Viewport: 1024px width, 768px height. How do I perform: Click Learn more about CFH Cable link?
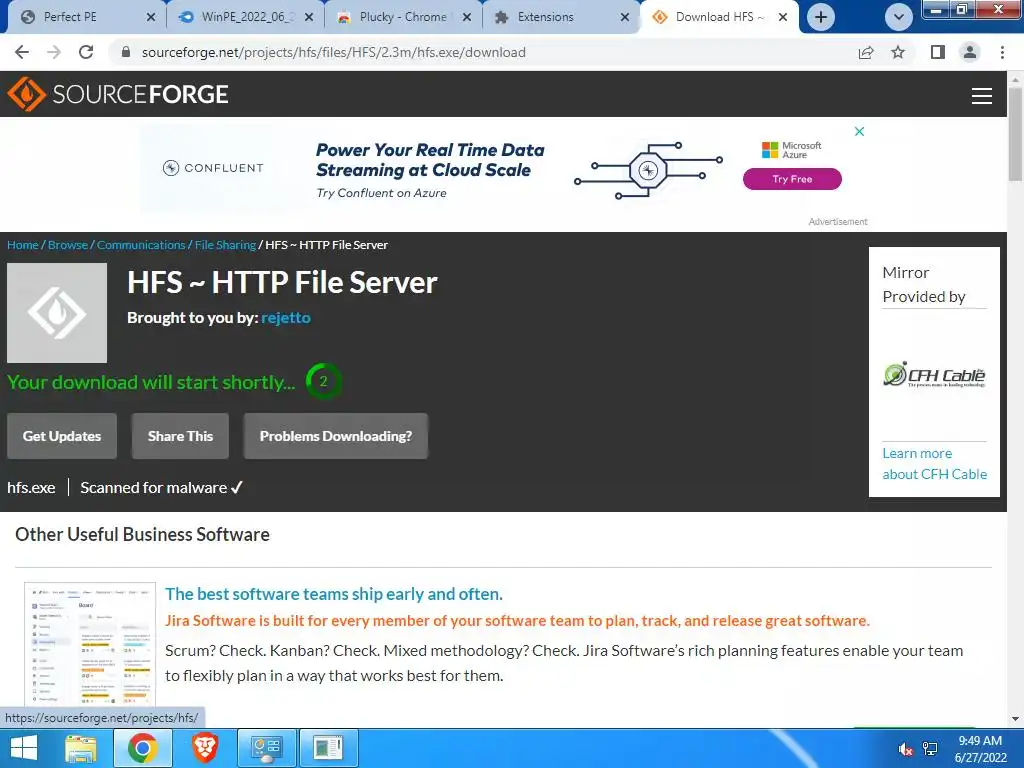coord(935,464)
